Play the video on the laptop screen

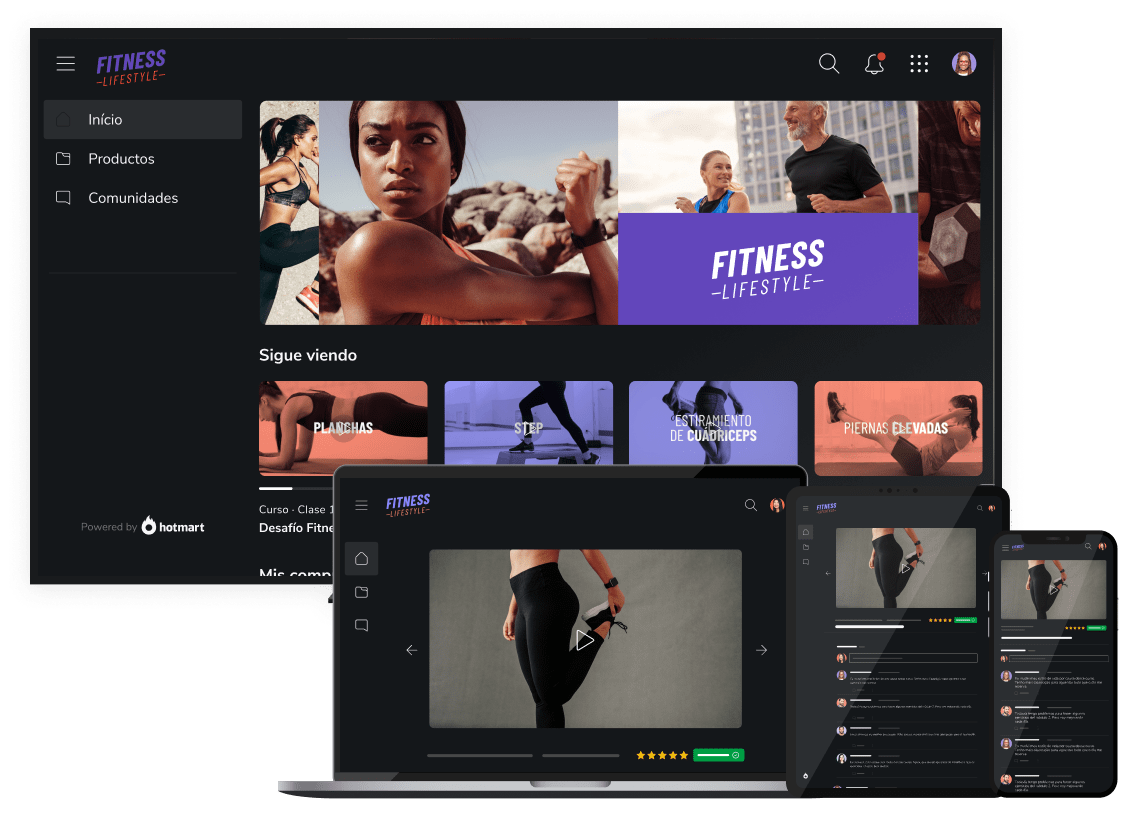(x=585, y=640)
